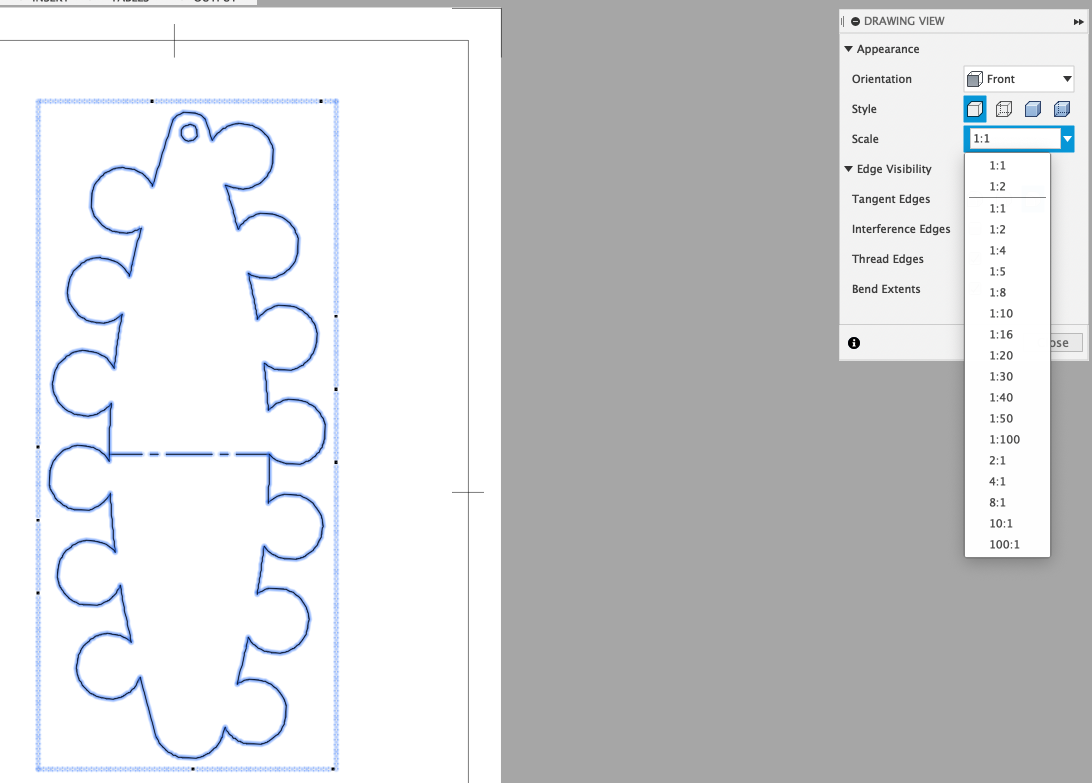1092x783 pixels.
Task: Select the Shaded with Hidden Edges style icon
Action: click(1061, 109)
